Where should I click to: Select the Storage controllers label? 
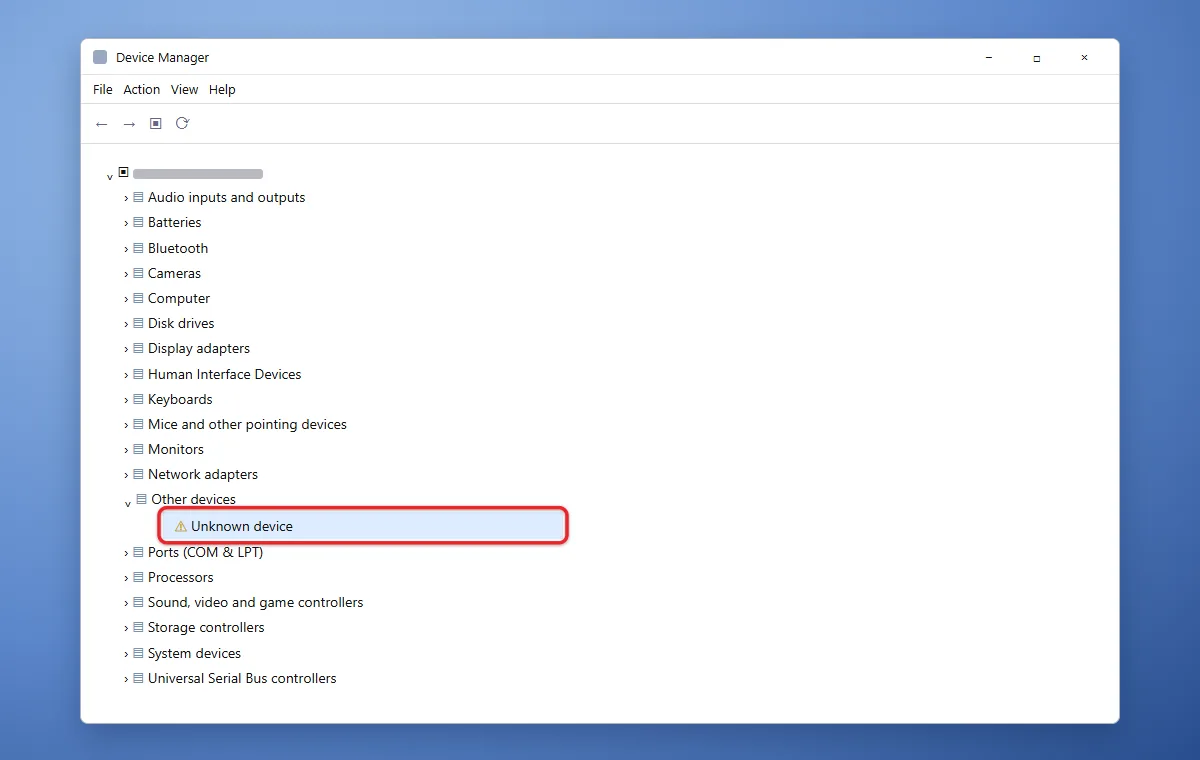click(206, 628)
